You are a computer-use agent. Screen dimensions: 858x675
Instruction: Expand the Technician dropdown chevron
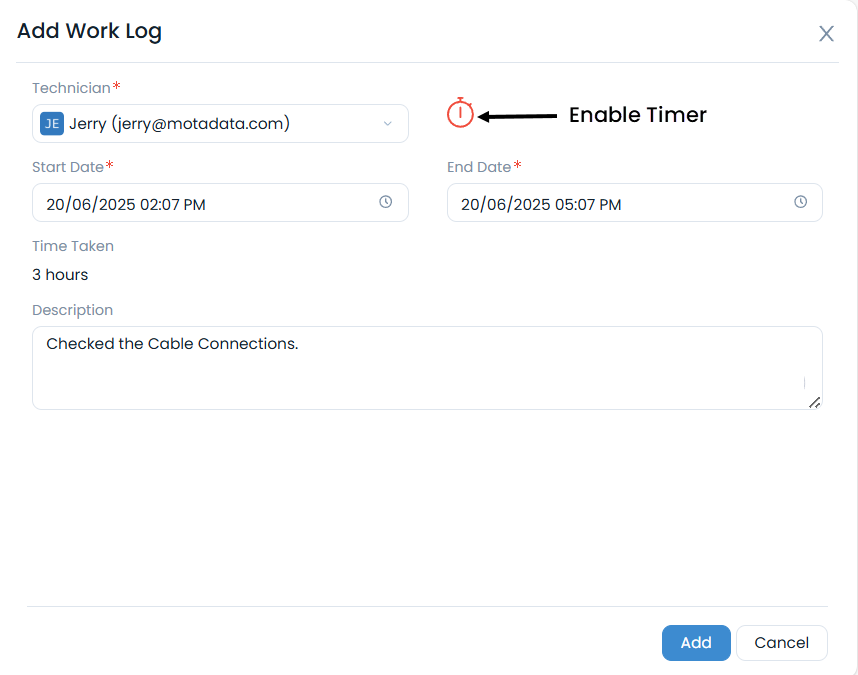point(388,124)
